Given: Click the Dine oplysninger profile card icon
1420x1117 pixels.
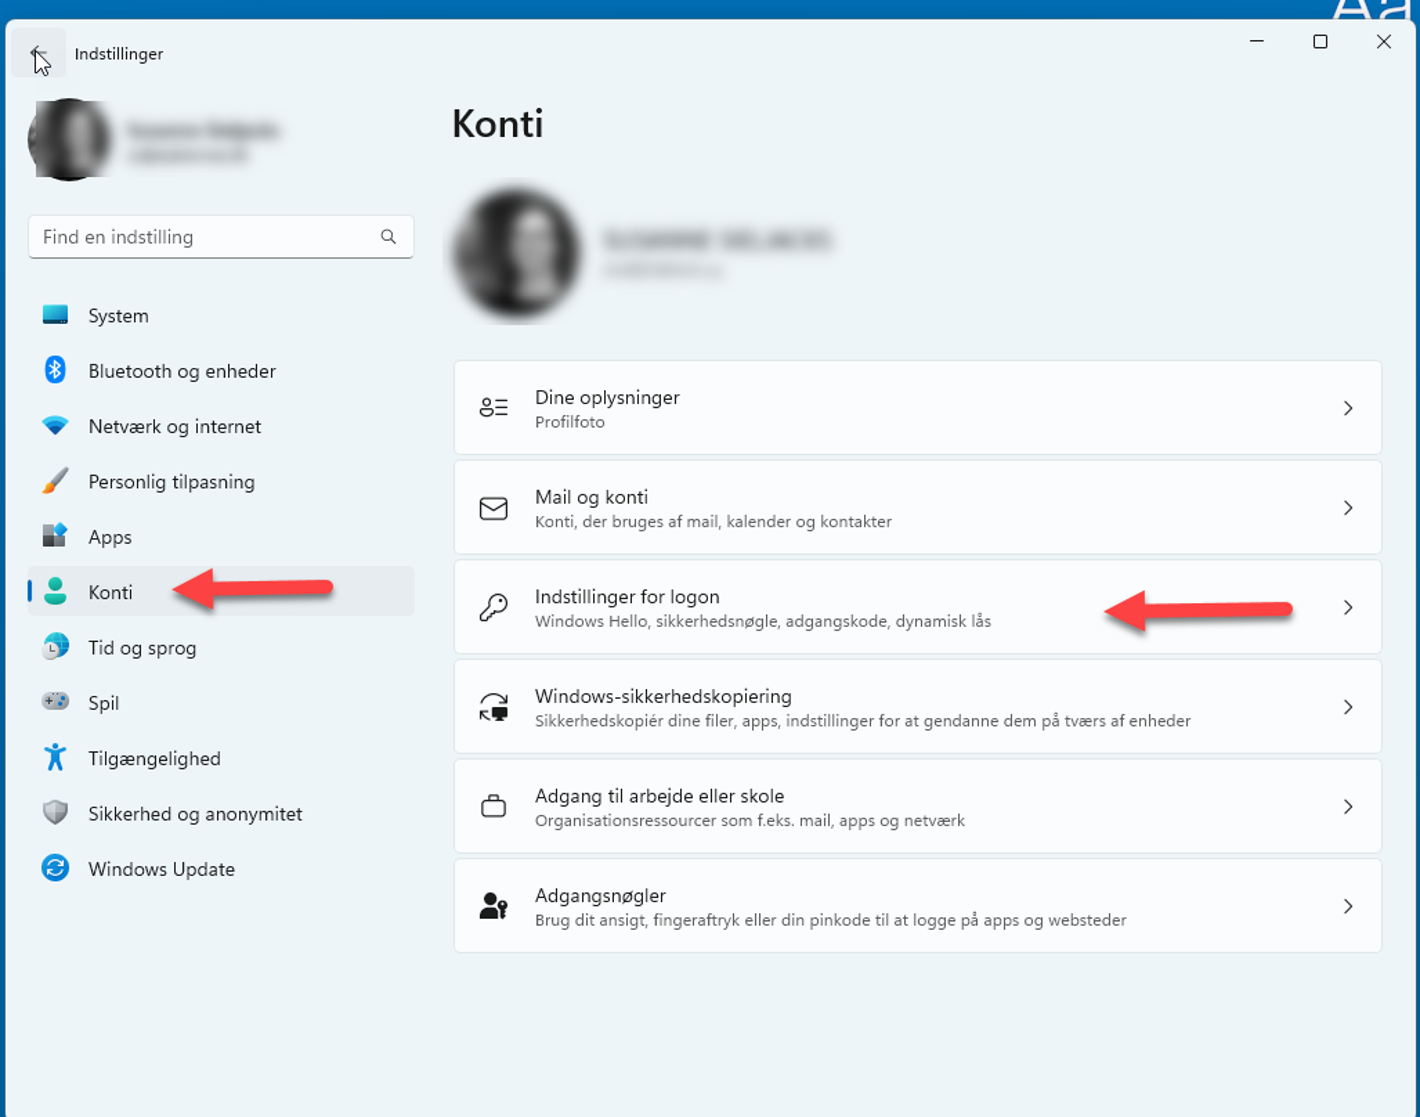Looking at the screenshot, I should (493, 408).
